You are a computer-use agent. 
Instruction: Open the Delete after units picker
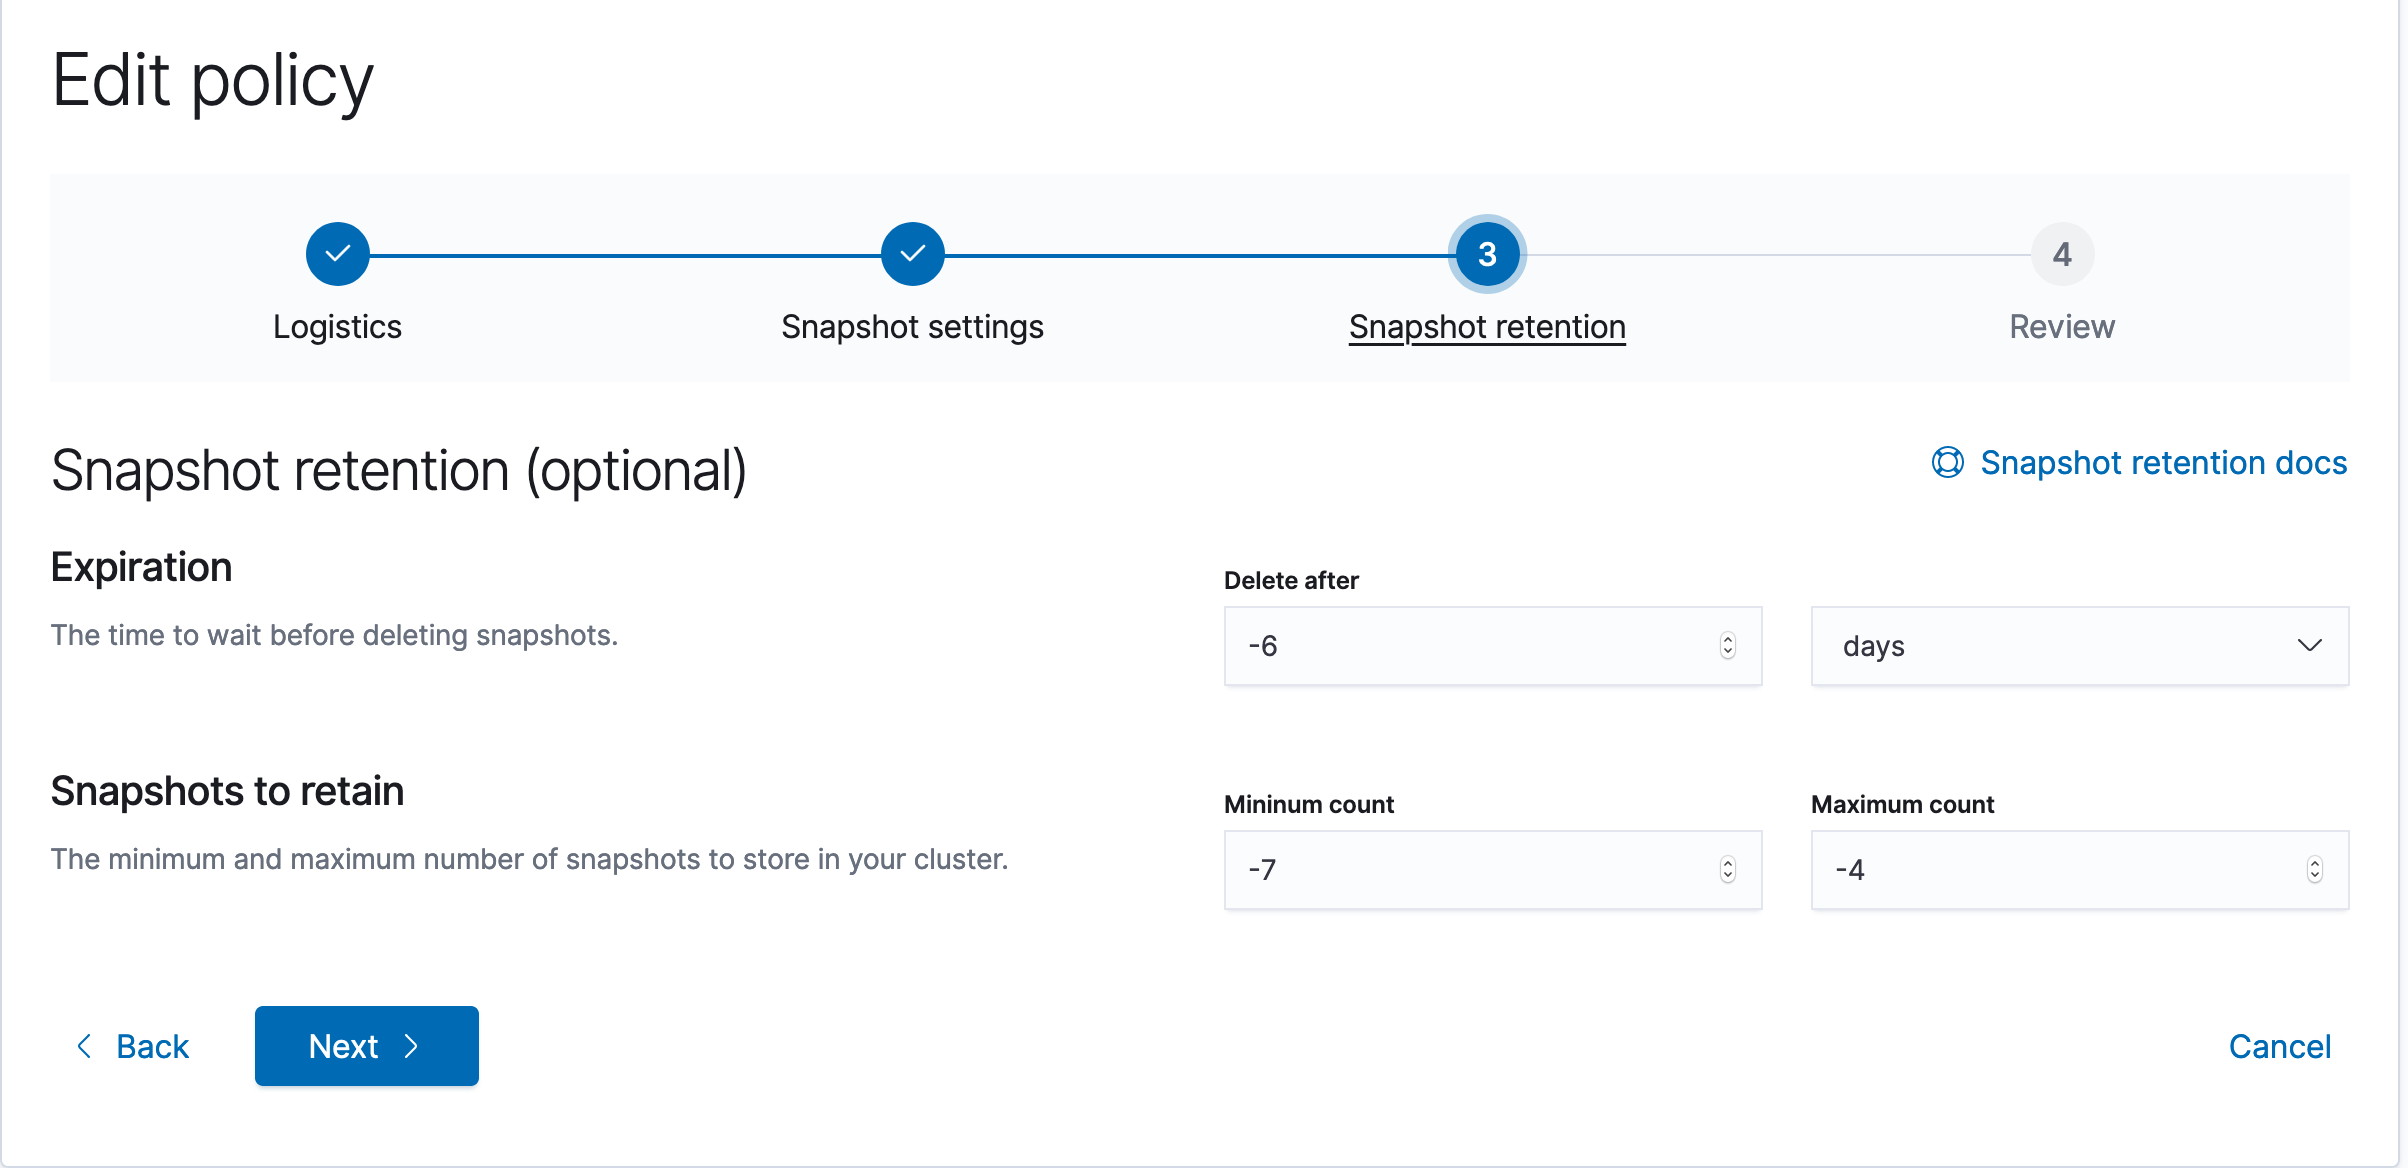point(2080,646)
